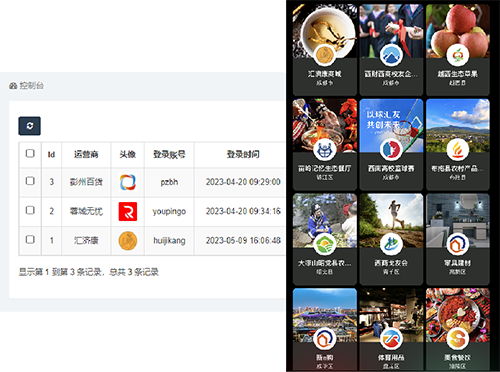
Task: Toggle the select-all checkbox in table header
Action: point(30,153)
